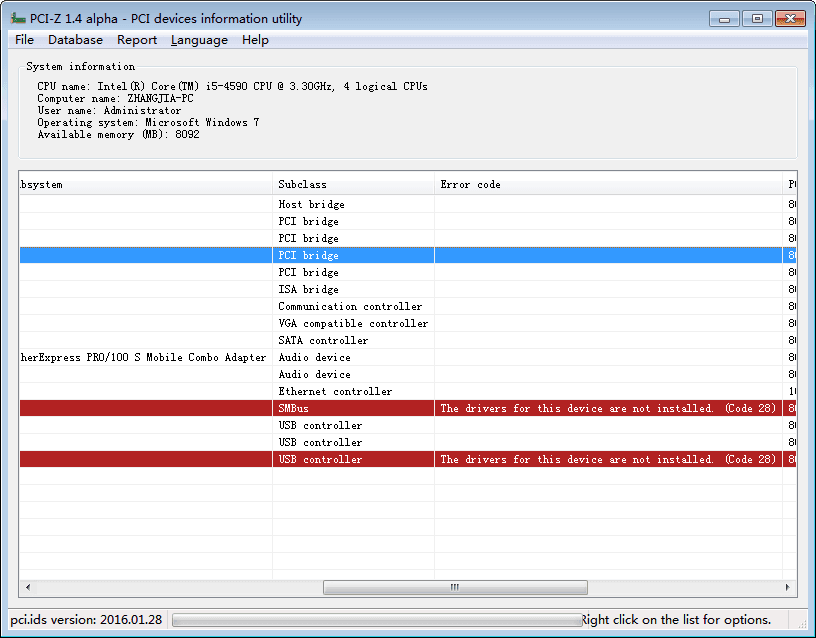Open the File menu
This screenshot has height=638, width=816.
24,40
